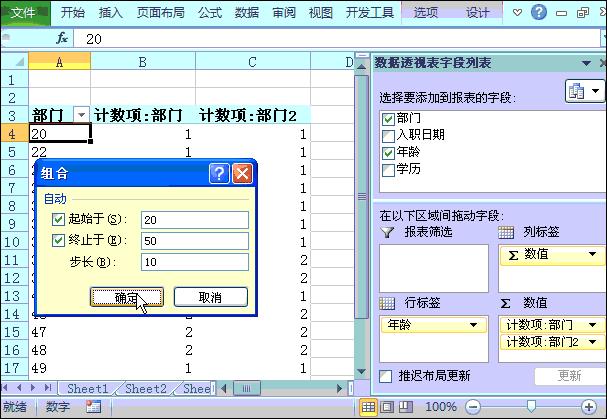Toggle the 终止于 checkbox

(58, 240)
